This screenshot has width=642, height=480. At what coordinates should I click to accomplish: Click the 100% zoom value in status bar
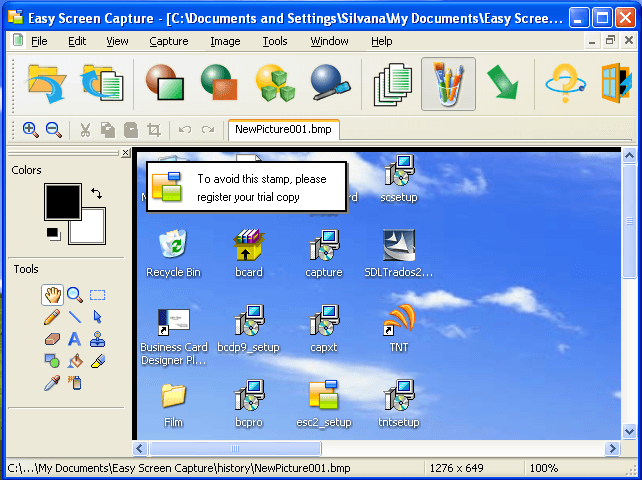(544, 468)
